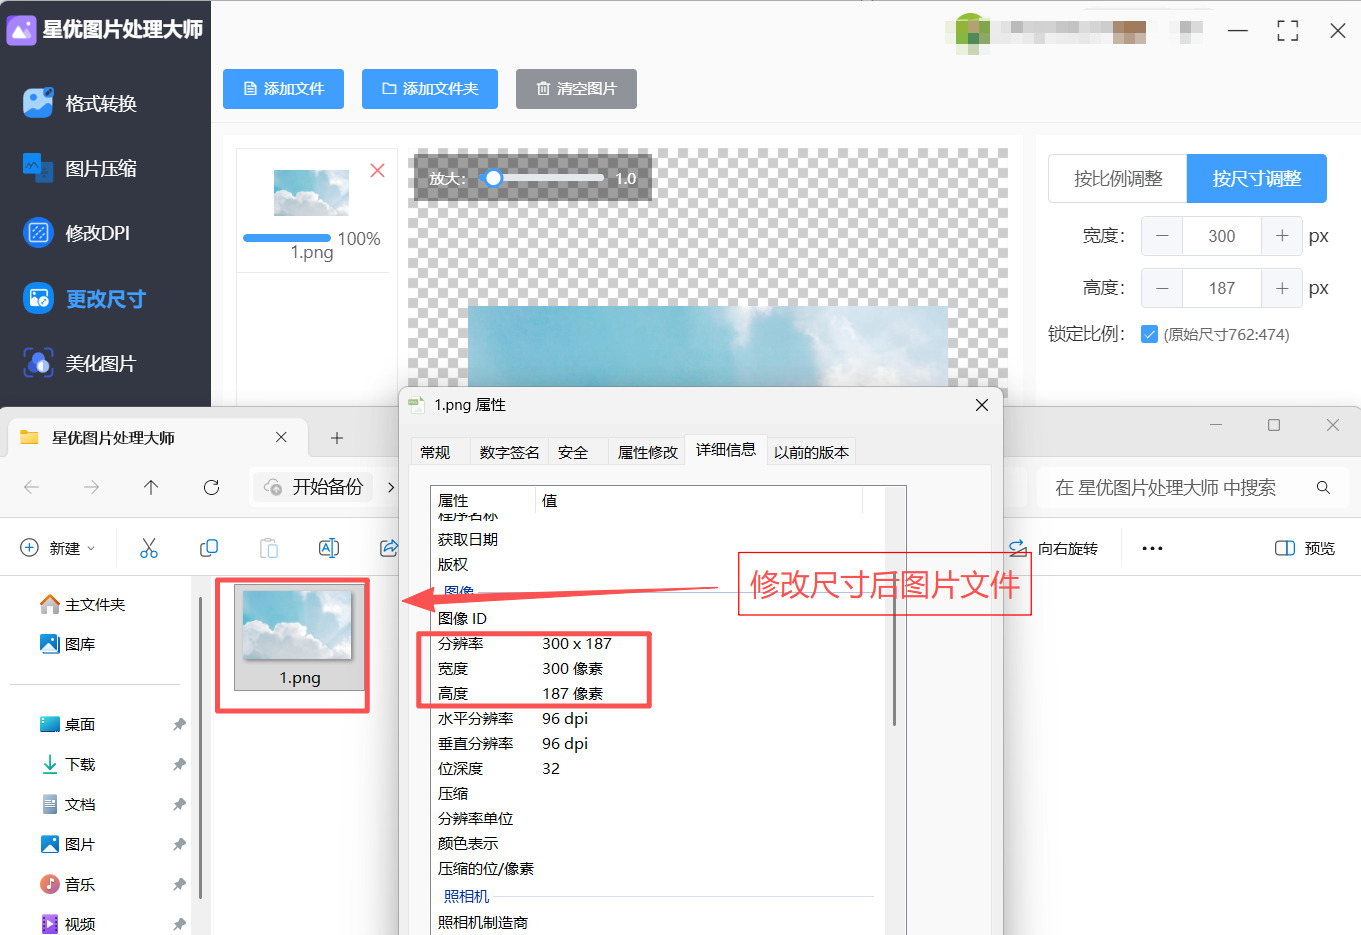
Task: Open the 数字签名 tab in properties dialog
Action: point(509,452)
